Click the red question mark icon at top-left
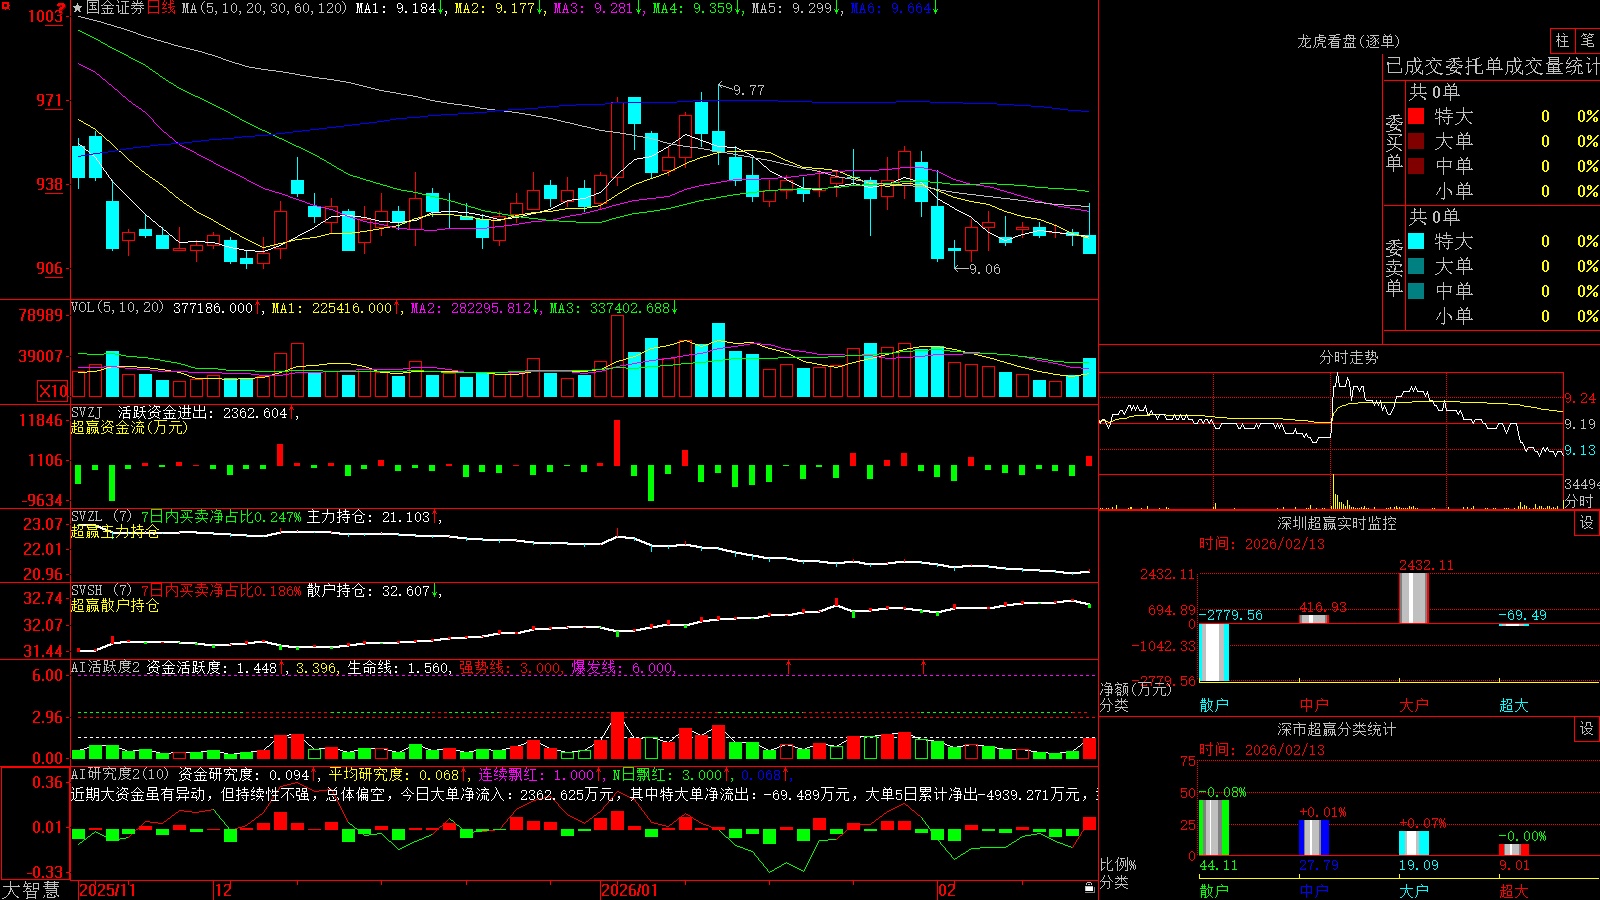The width and height of the screenshot is (1600, 900). [x=61, y=9]
